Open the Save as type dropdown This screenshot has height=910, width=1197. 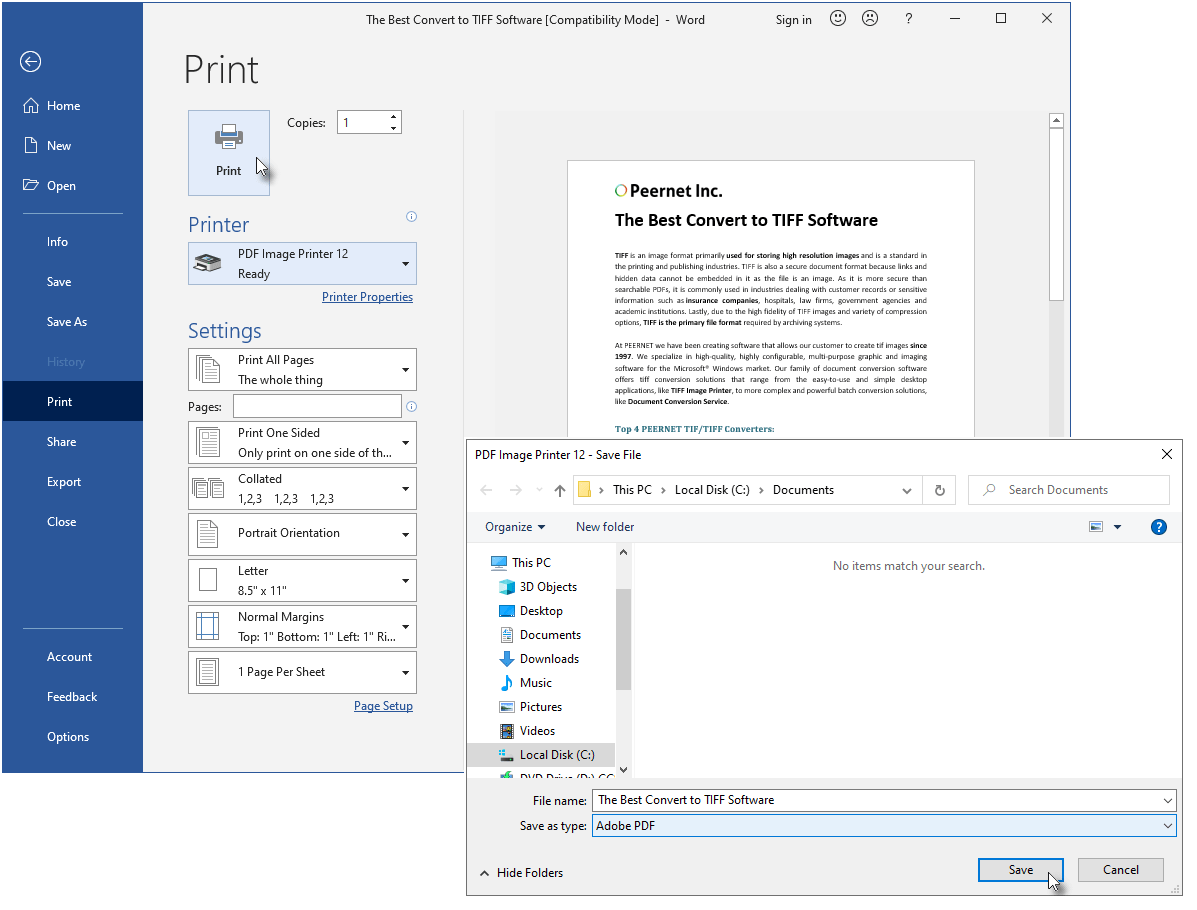click(1168, 825)
